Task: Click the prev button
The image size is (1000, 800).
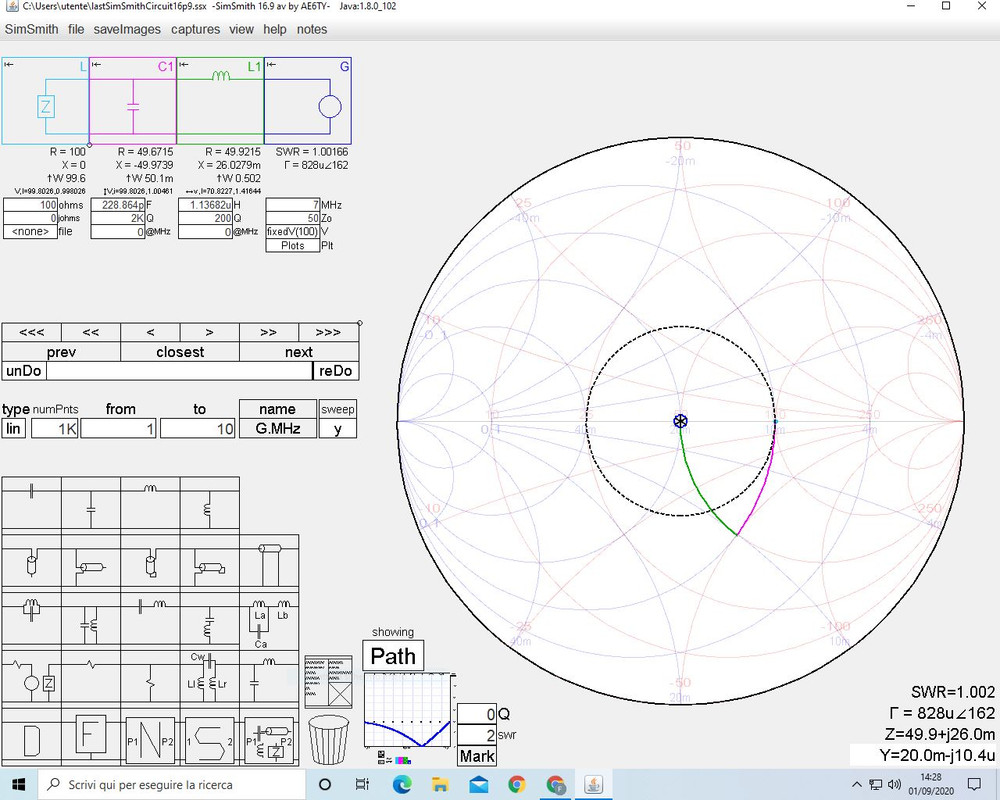Action: pyautogui.click(x=61, y=352)
